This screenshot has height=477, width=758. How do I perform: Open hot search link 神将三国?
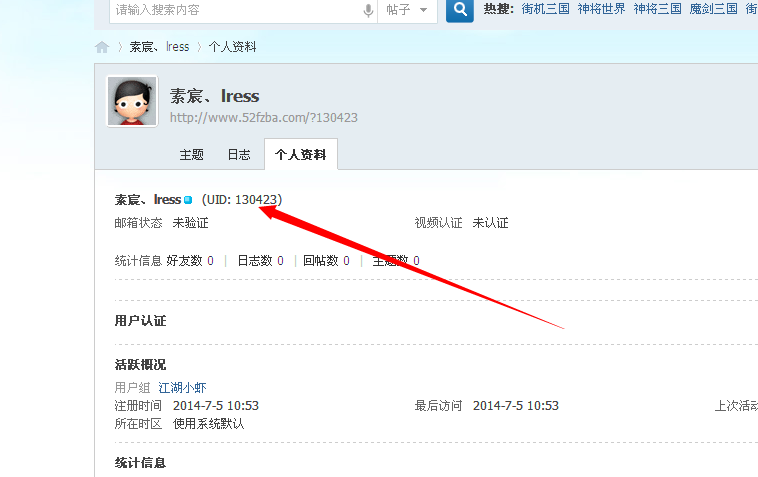(x=658, y=9)
